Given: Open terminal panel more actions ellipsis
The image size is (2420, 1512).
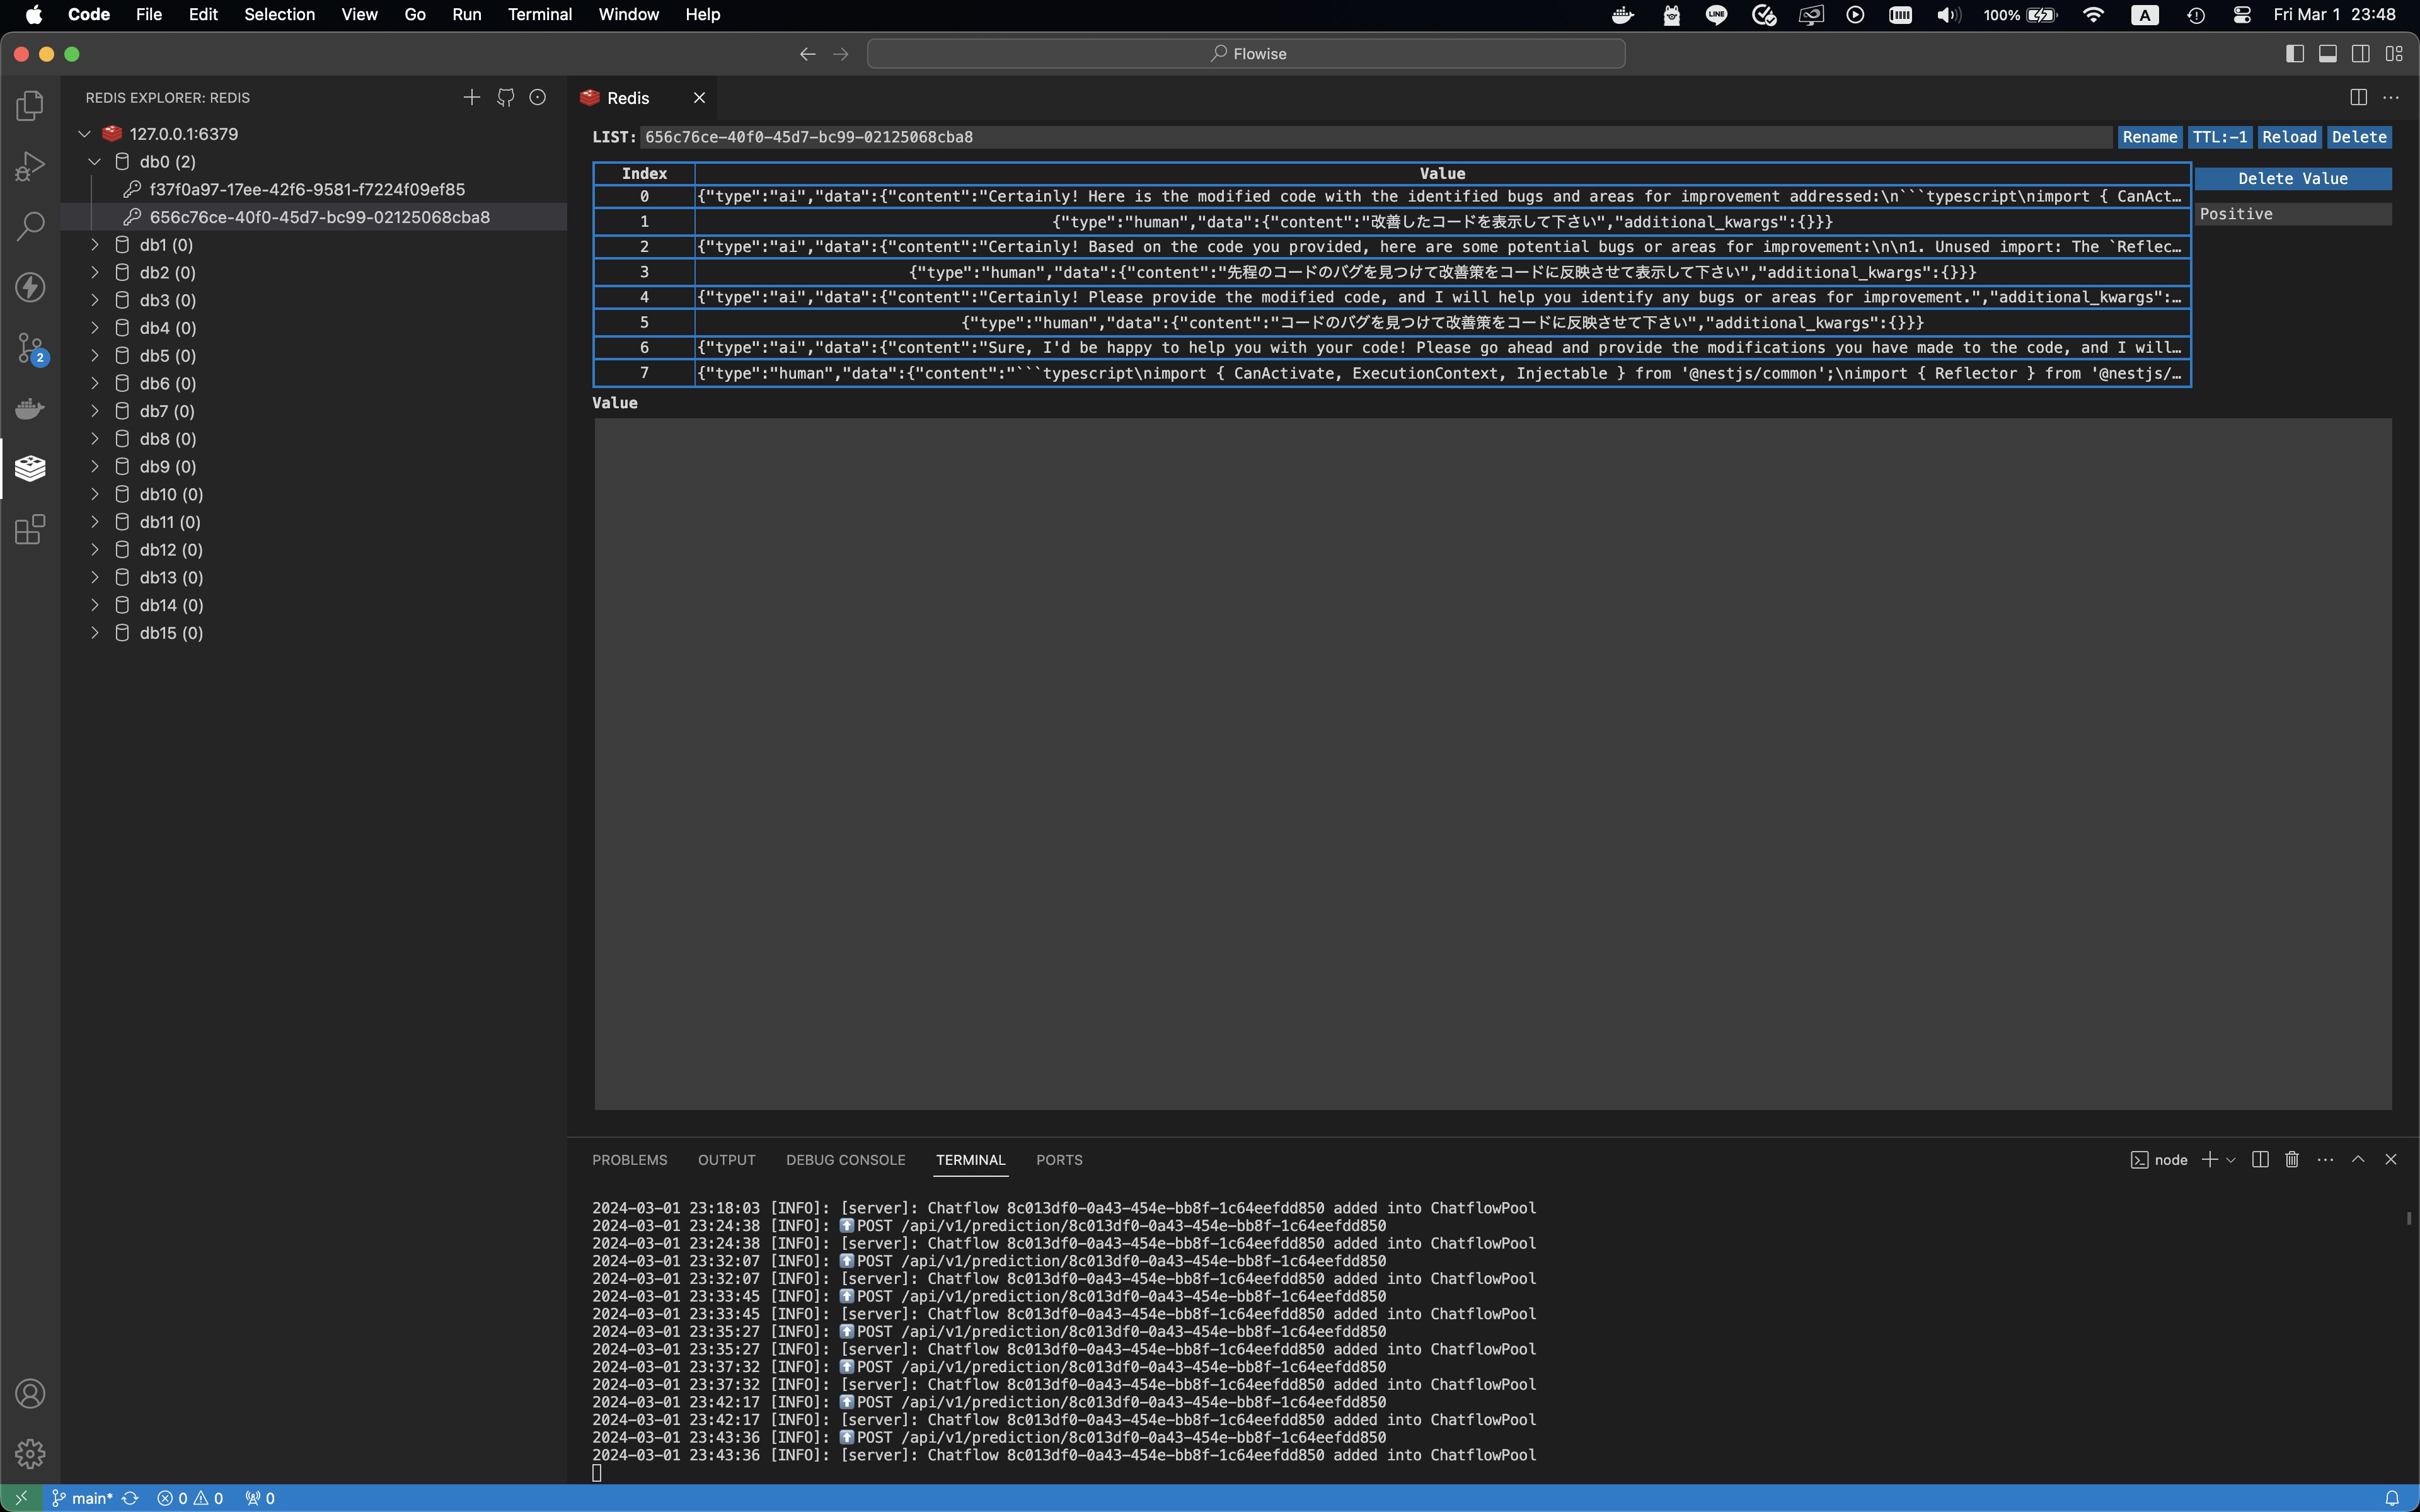Looking at the screenshot, I should tap(2325, 1159).
